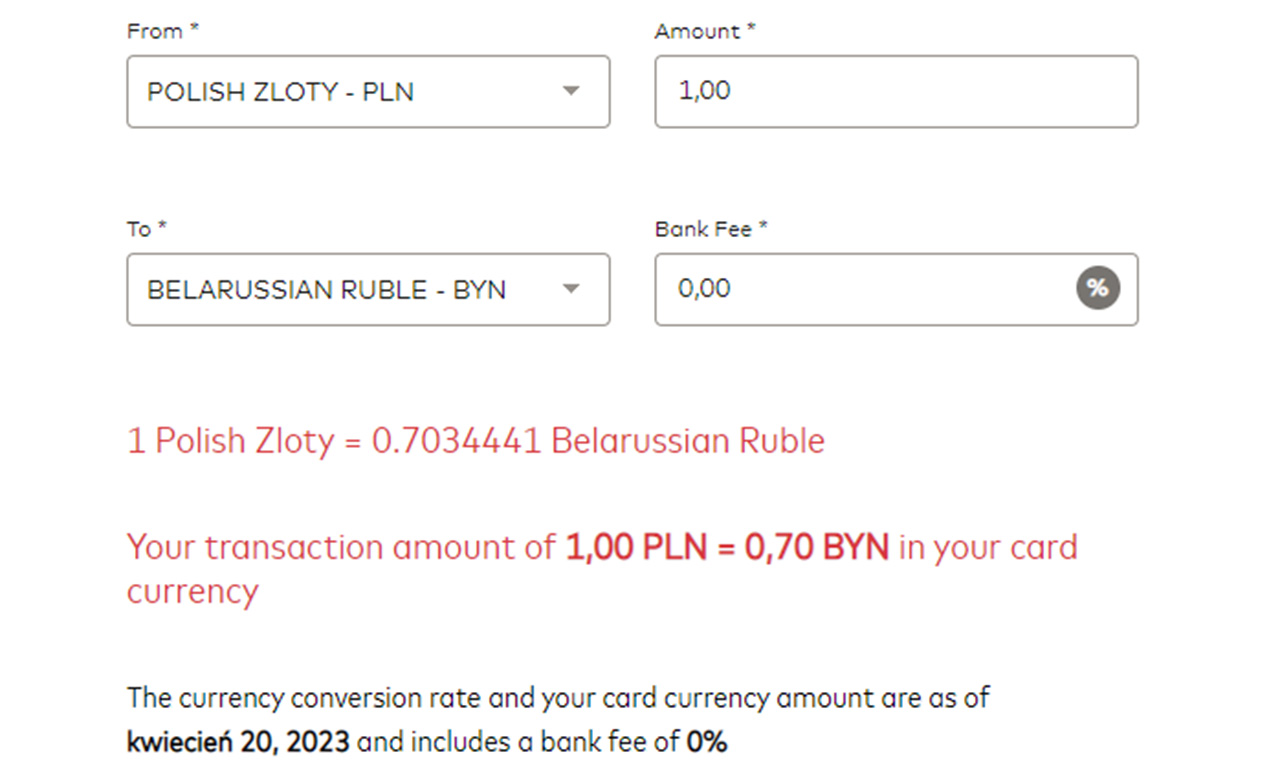Screen dimensions: 1280x777
Task: Open the POLISH ZLOTY - PLN combo box
Action: coord(340,92)
